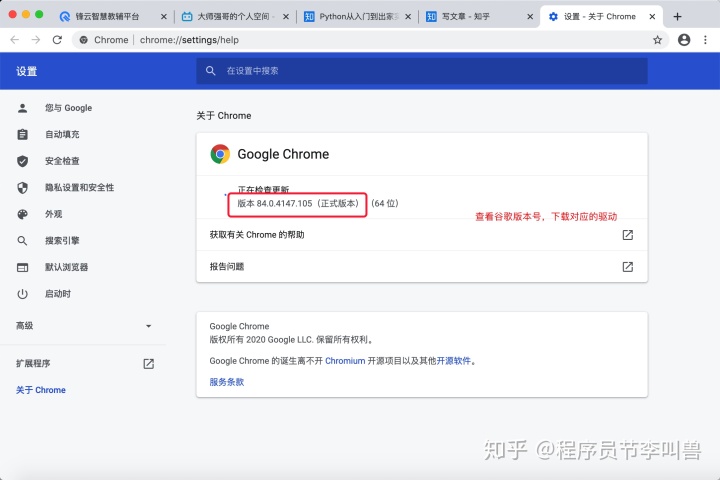Image resolution: width=720 pixels, height=480 pixels.
Task: Click the shield check icon for 安全检查
Action: tap(22, 161)
